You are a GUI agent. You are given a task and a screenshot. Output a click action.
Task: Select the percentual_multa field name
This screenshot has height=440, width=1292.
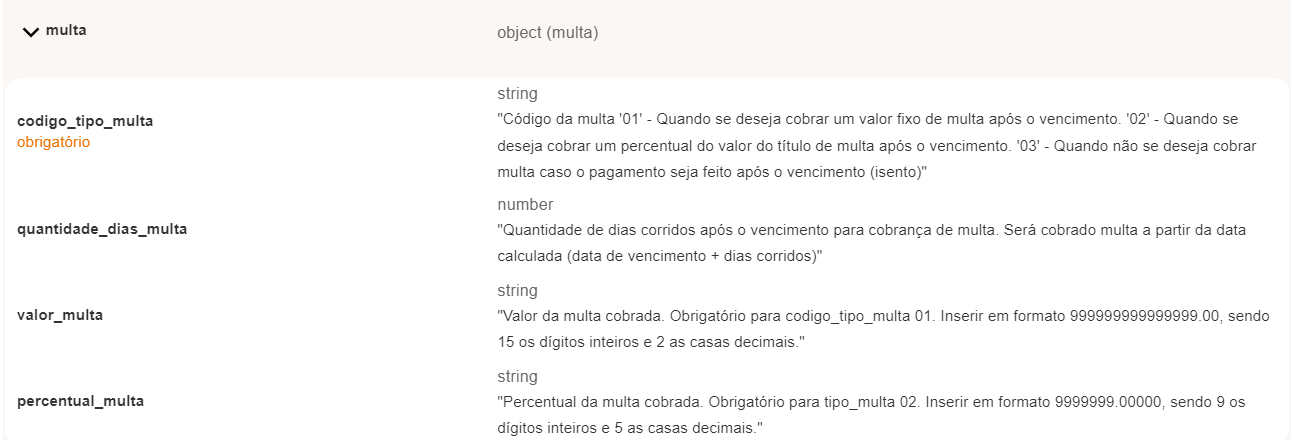pyautogui.click(x=80, y=401)
